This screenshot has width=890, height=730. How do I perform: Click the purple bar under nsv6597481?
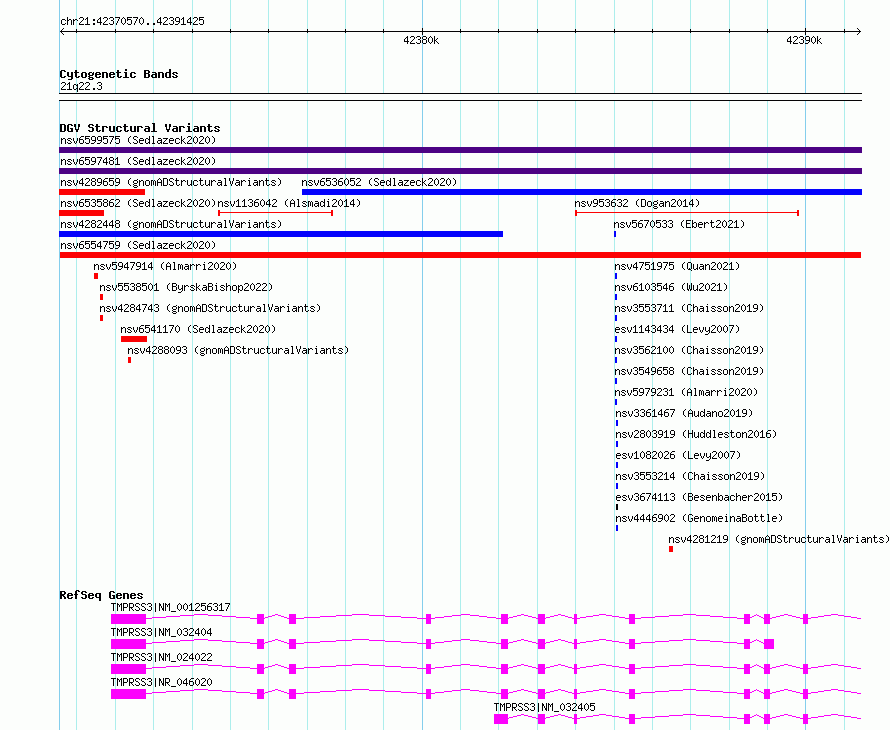460,171
